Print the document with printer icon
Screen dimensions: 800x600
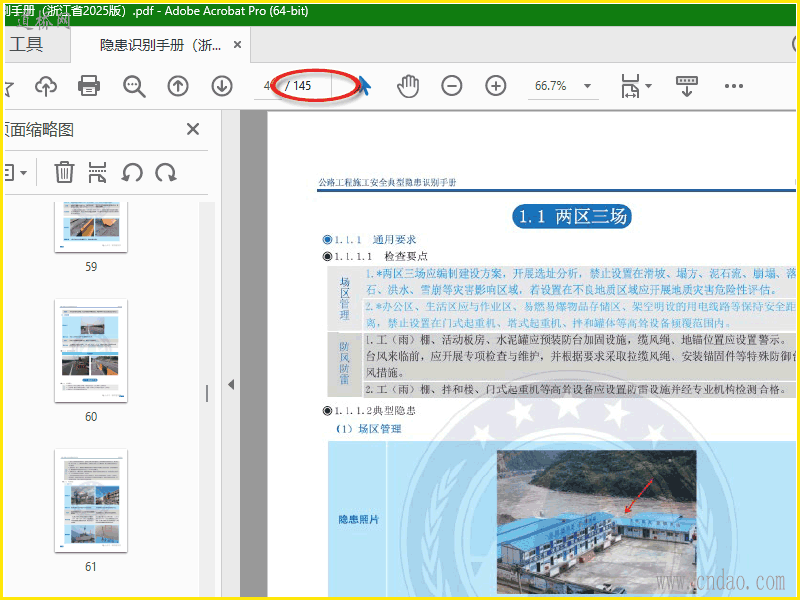[89, 86]
